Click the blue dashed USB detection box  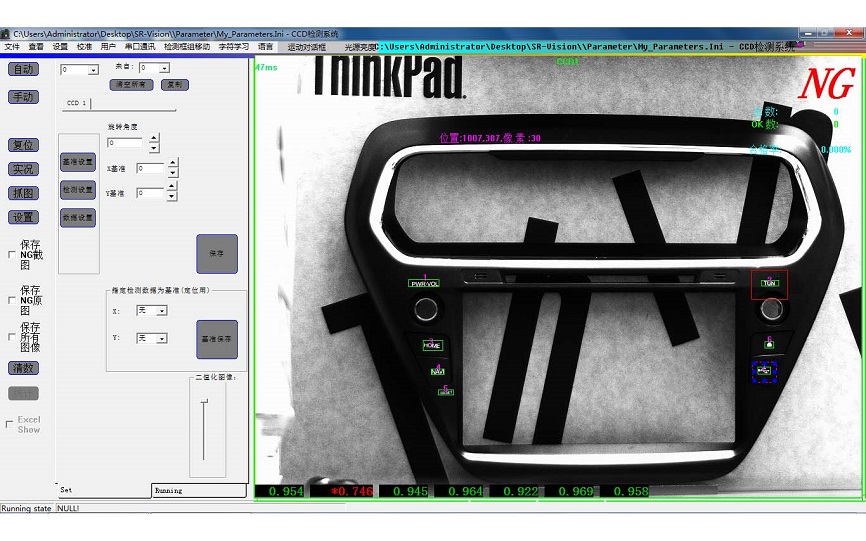tap(765, 371)
